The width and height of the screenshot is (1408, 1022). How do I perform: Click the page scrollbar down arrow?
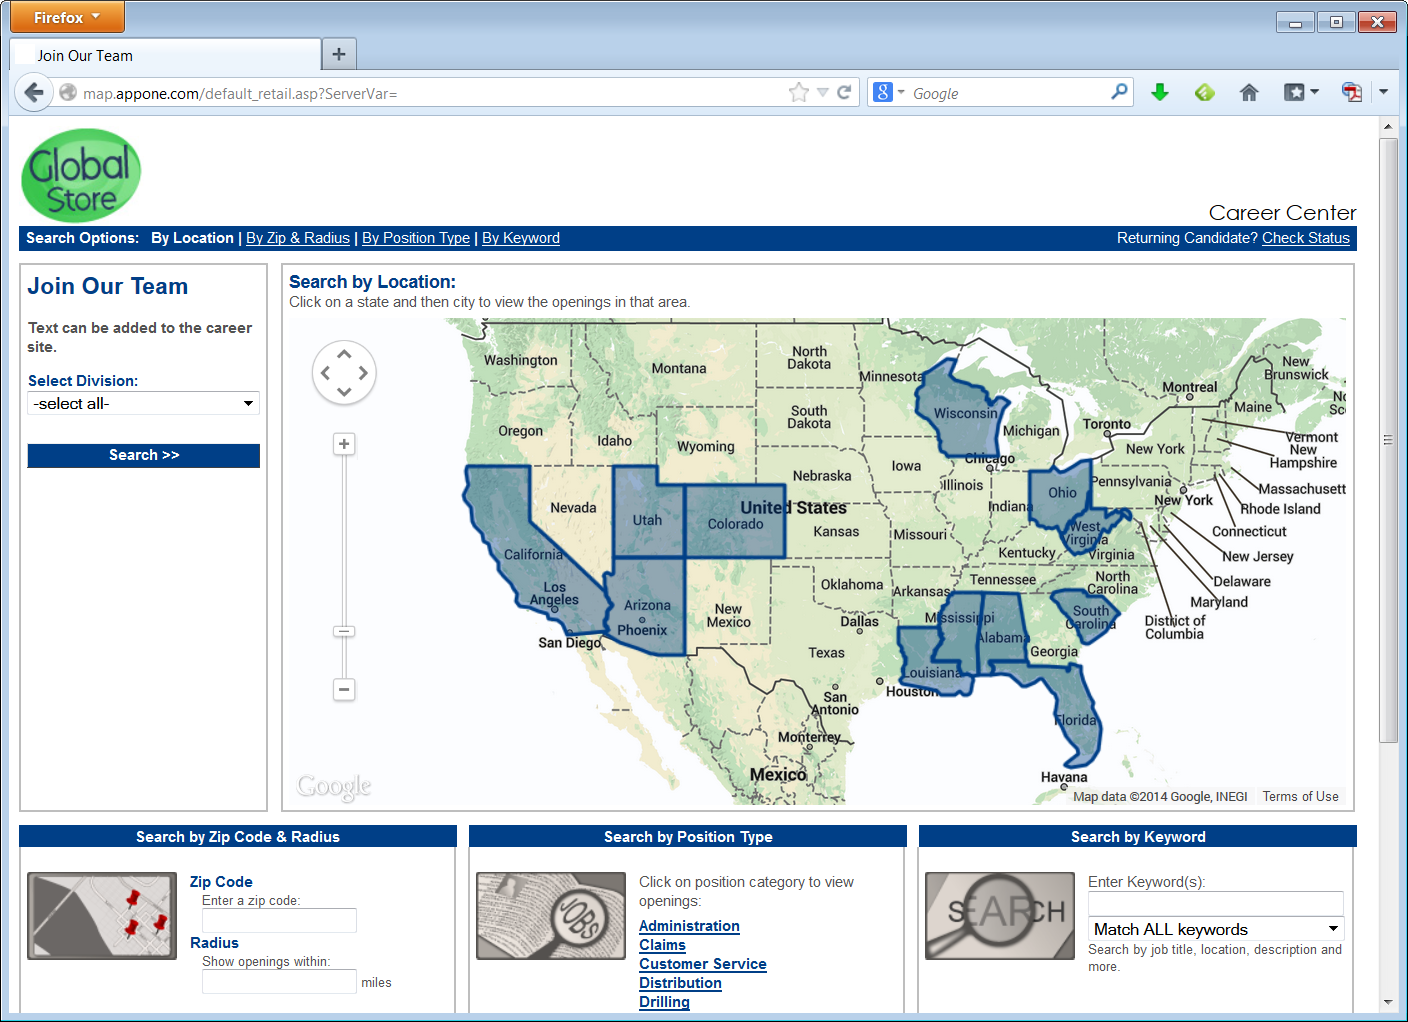pyautogui.click(x=1388, y=1002)
